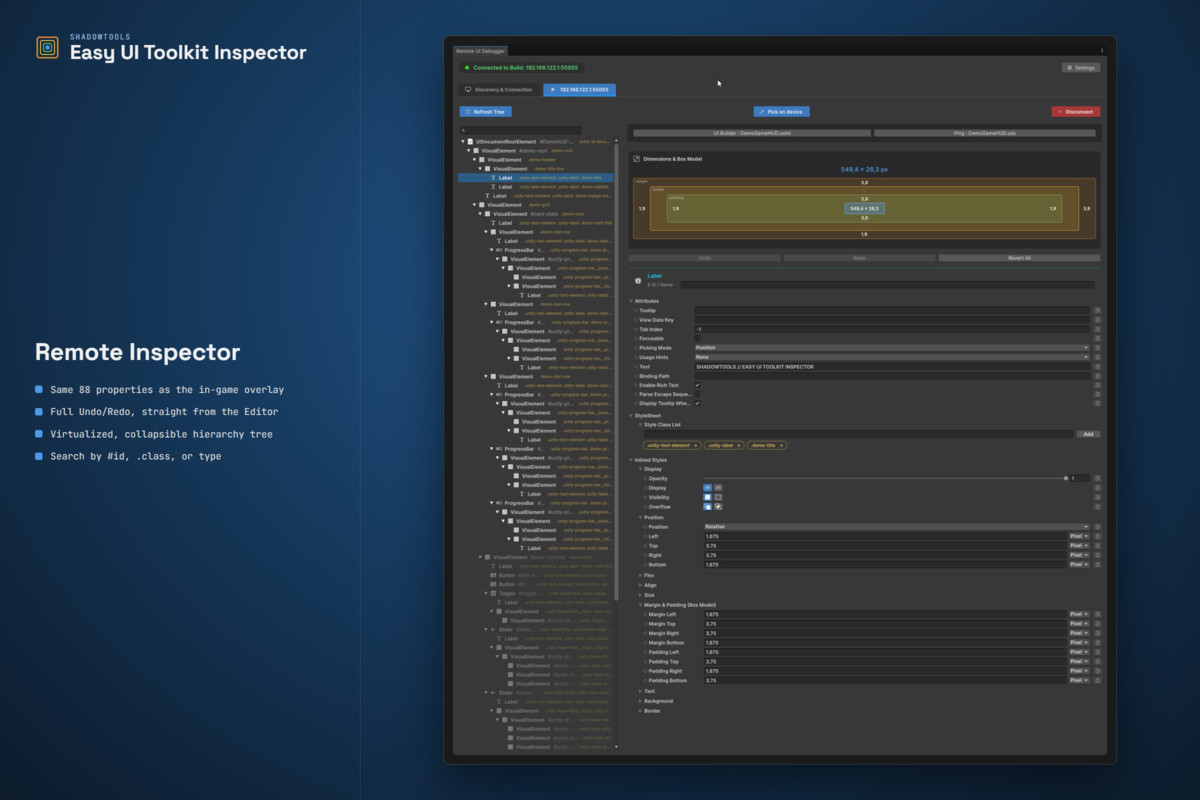The height and width of the screenshot is (800, 1200).
Task: Click revert icon on Padding Bottom row
Action: 1097,680
